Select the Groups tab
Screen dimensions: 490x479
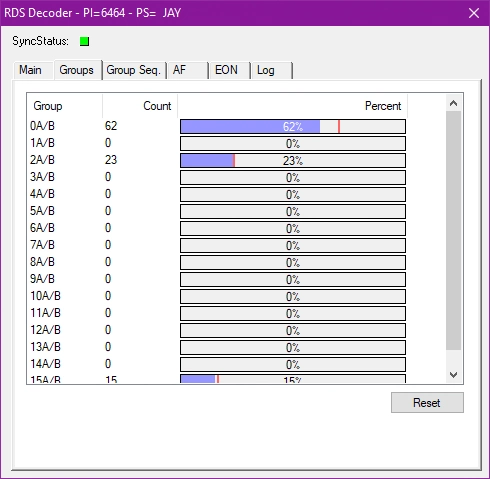coord(77,70)
